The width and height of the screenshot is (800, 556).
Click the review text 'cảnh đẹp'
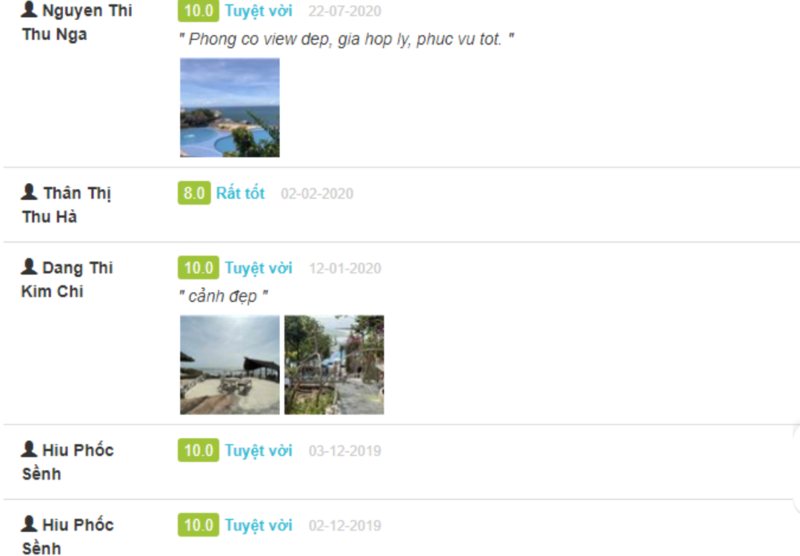pos(223,296)
